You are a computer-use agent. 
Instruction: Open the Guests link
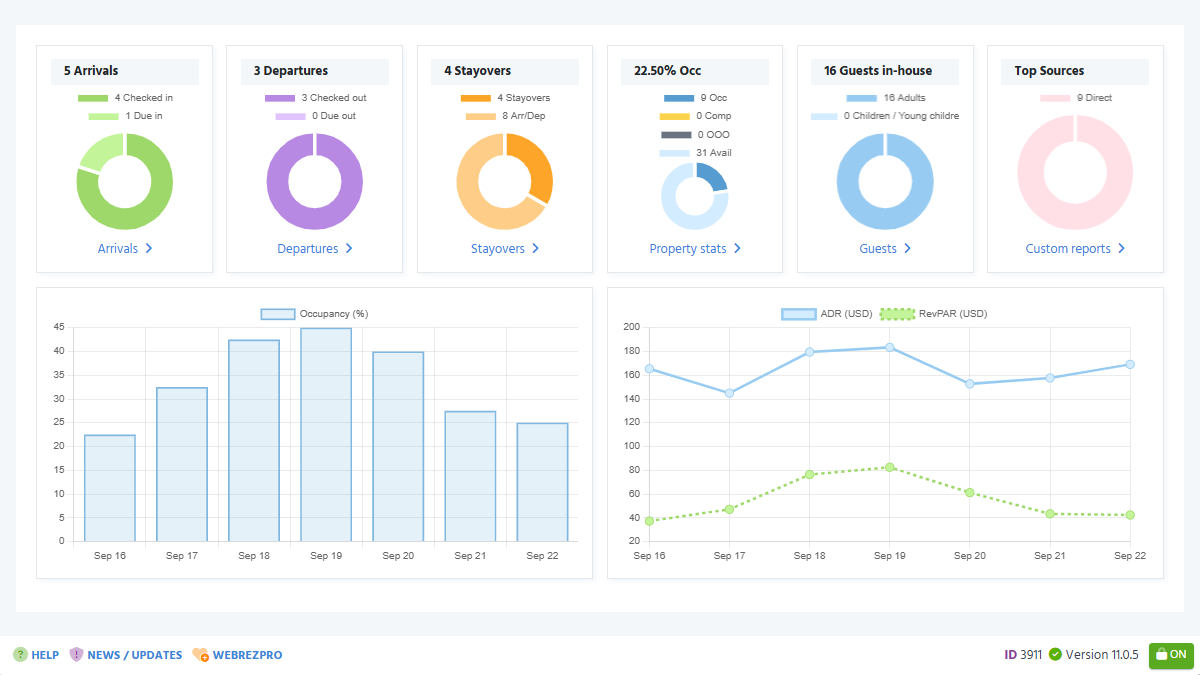(x=885, y=248)
